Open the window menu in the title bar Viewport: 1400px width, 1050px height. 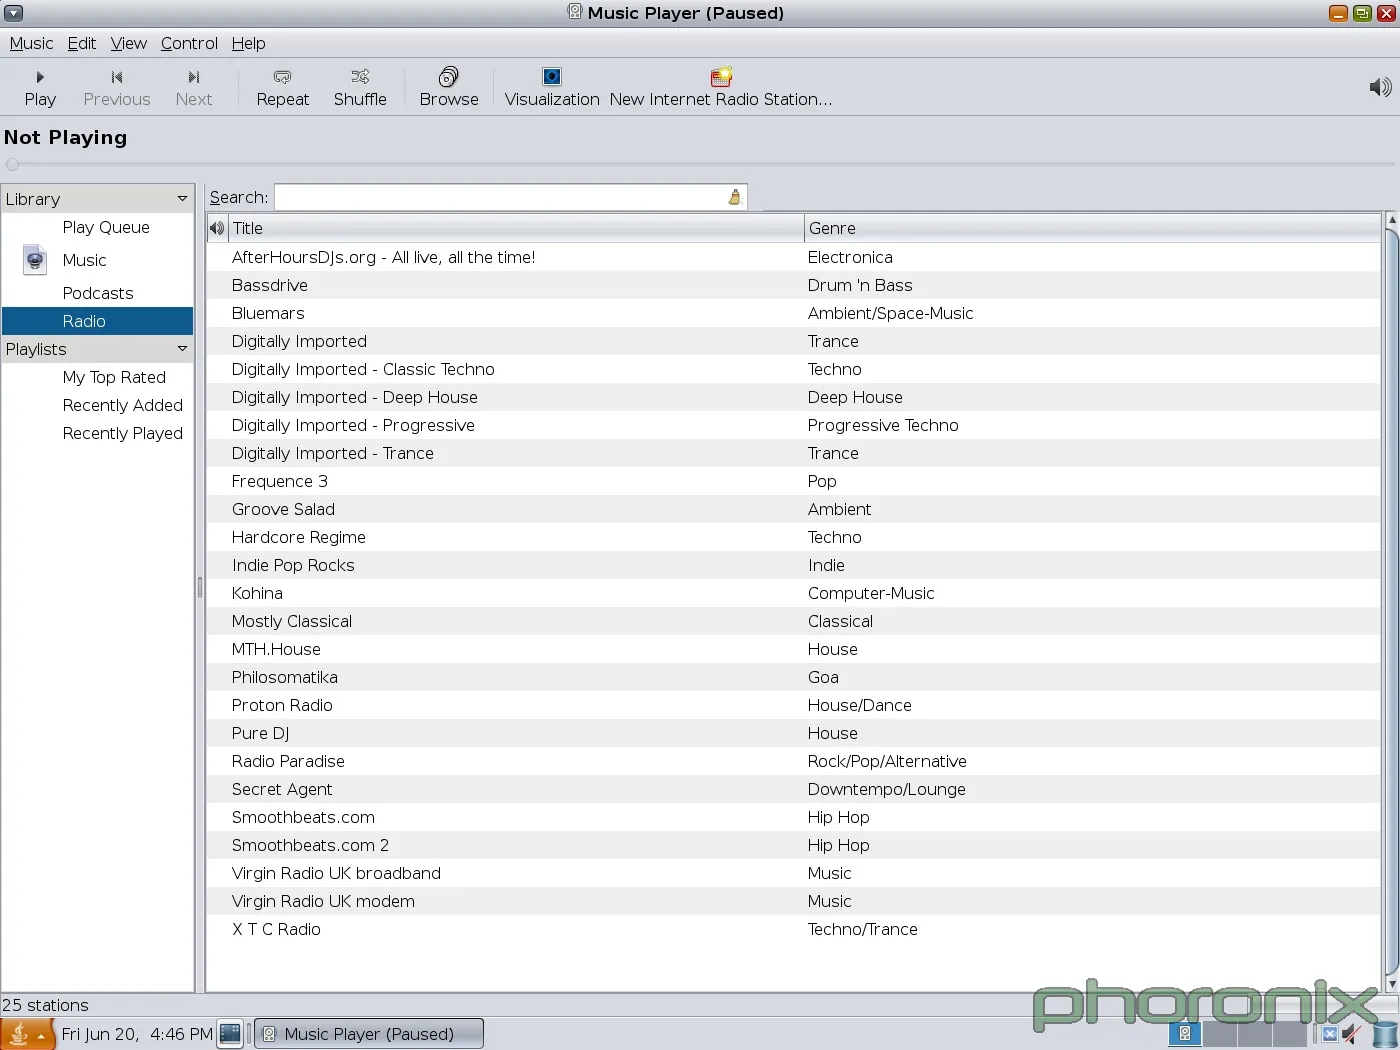coord(13,13)
